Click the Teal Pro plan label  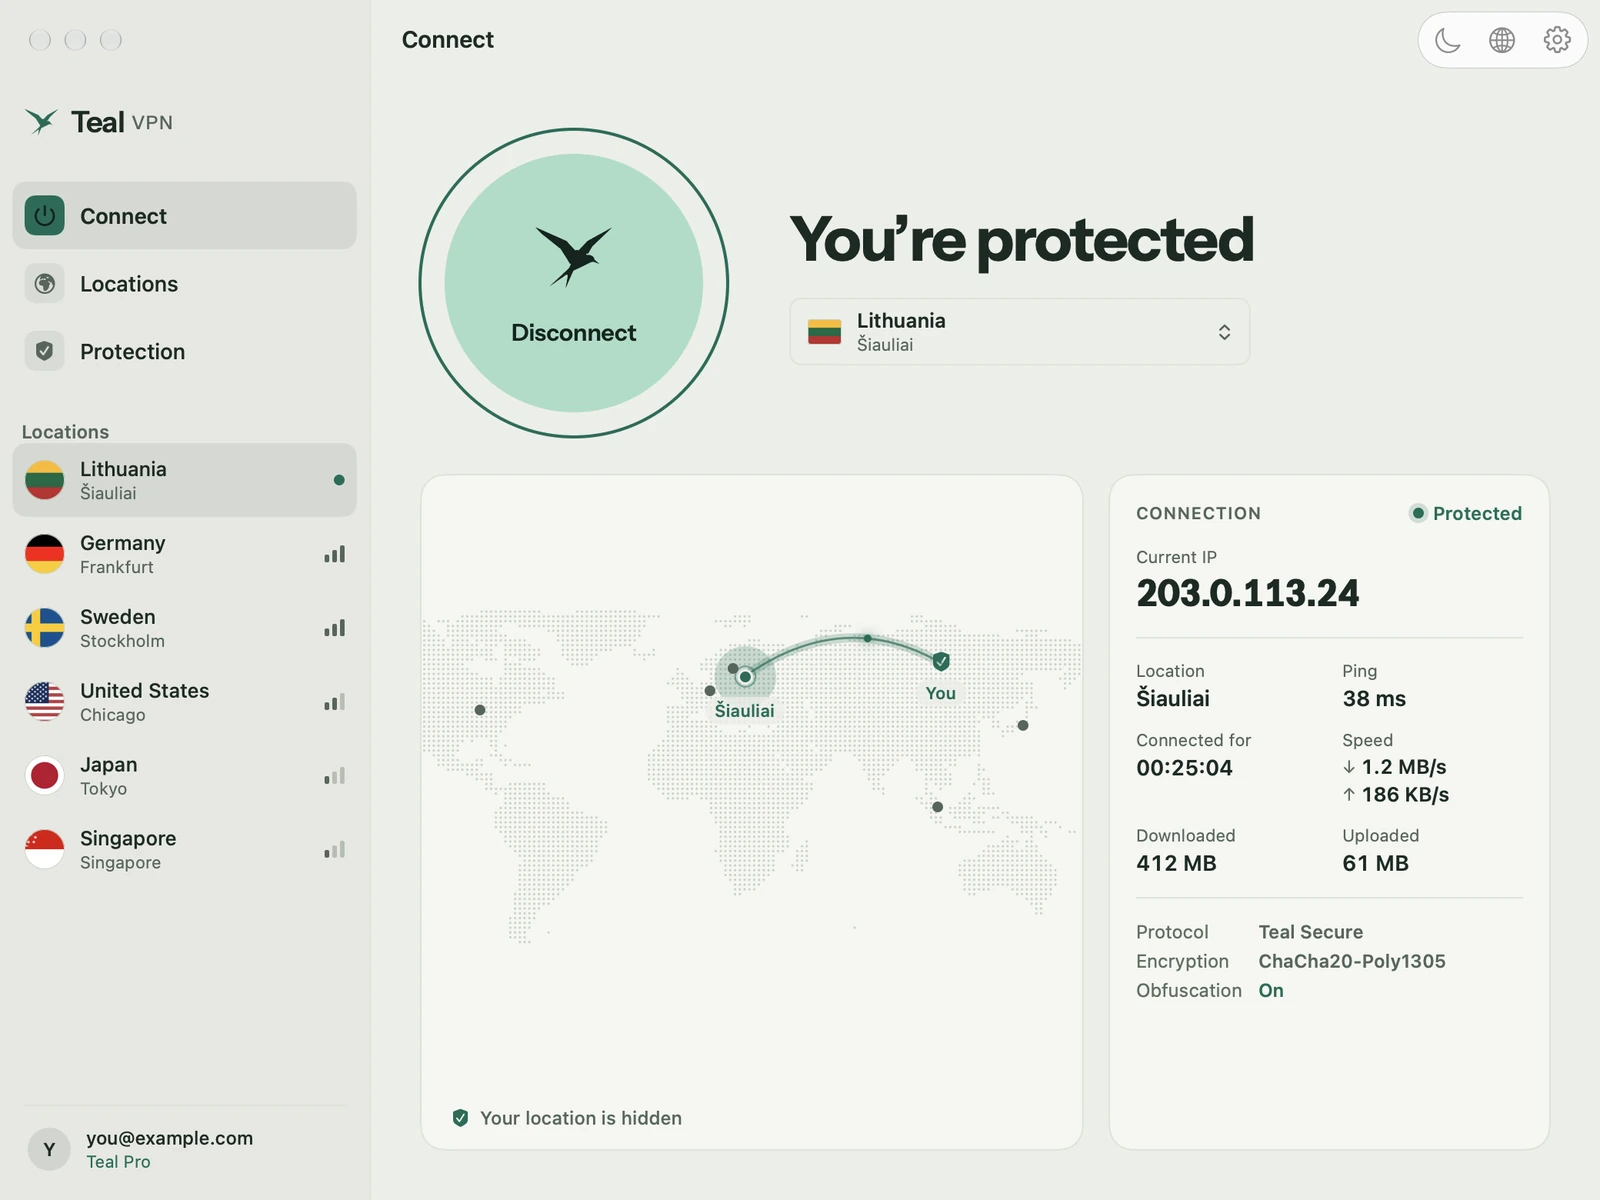click(x=118, y=1162)
